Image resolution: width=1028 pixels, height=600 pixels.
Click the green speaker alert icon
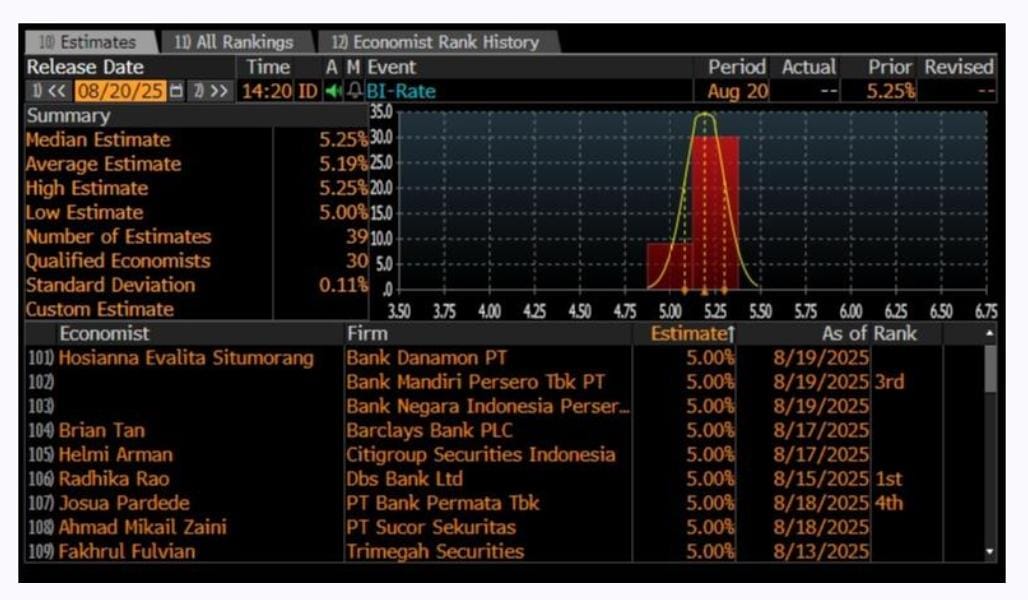(x=333, y=92)
